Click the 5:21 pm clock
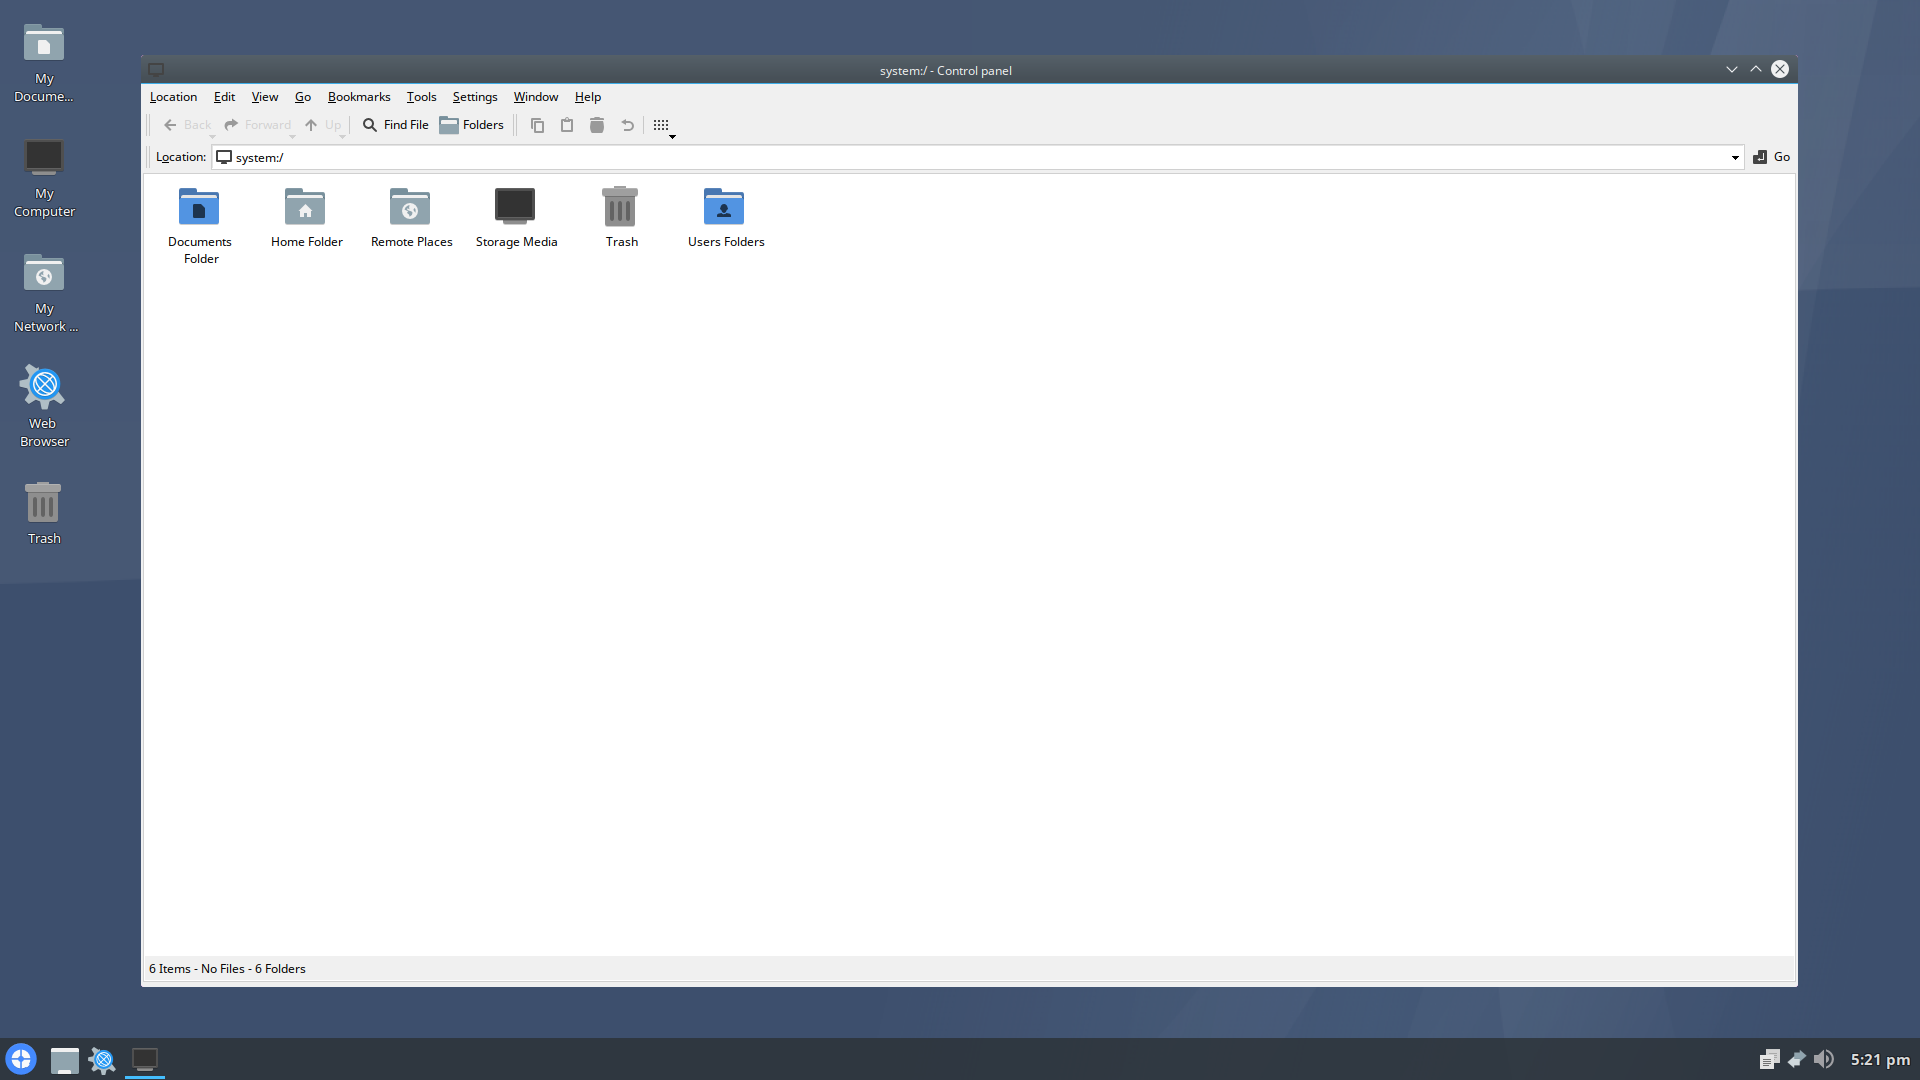Screen dimensions: 1920x1080 [1880, 1059]
